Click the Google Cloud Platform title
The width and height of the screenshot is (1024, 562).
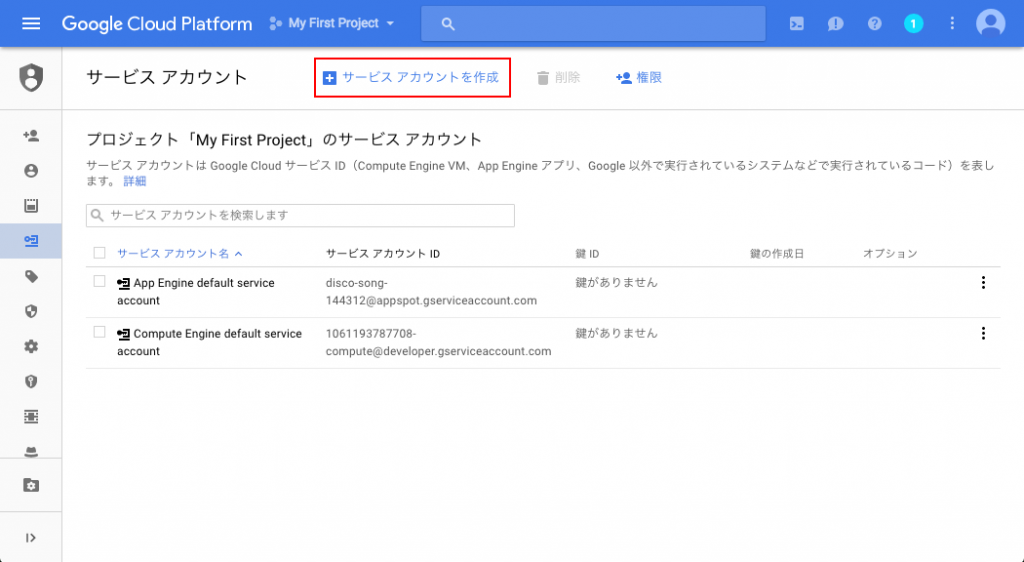[157, 24]
